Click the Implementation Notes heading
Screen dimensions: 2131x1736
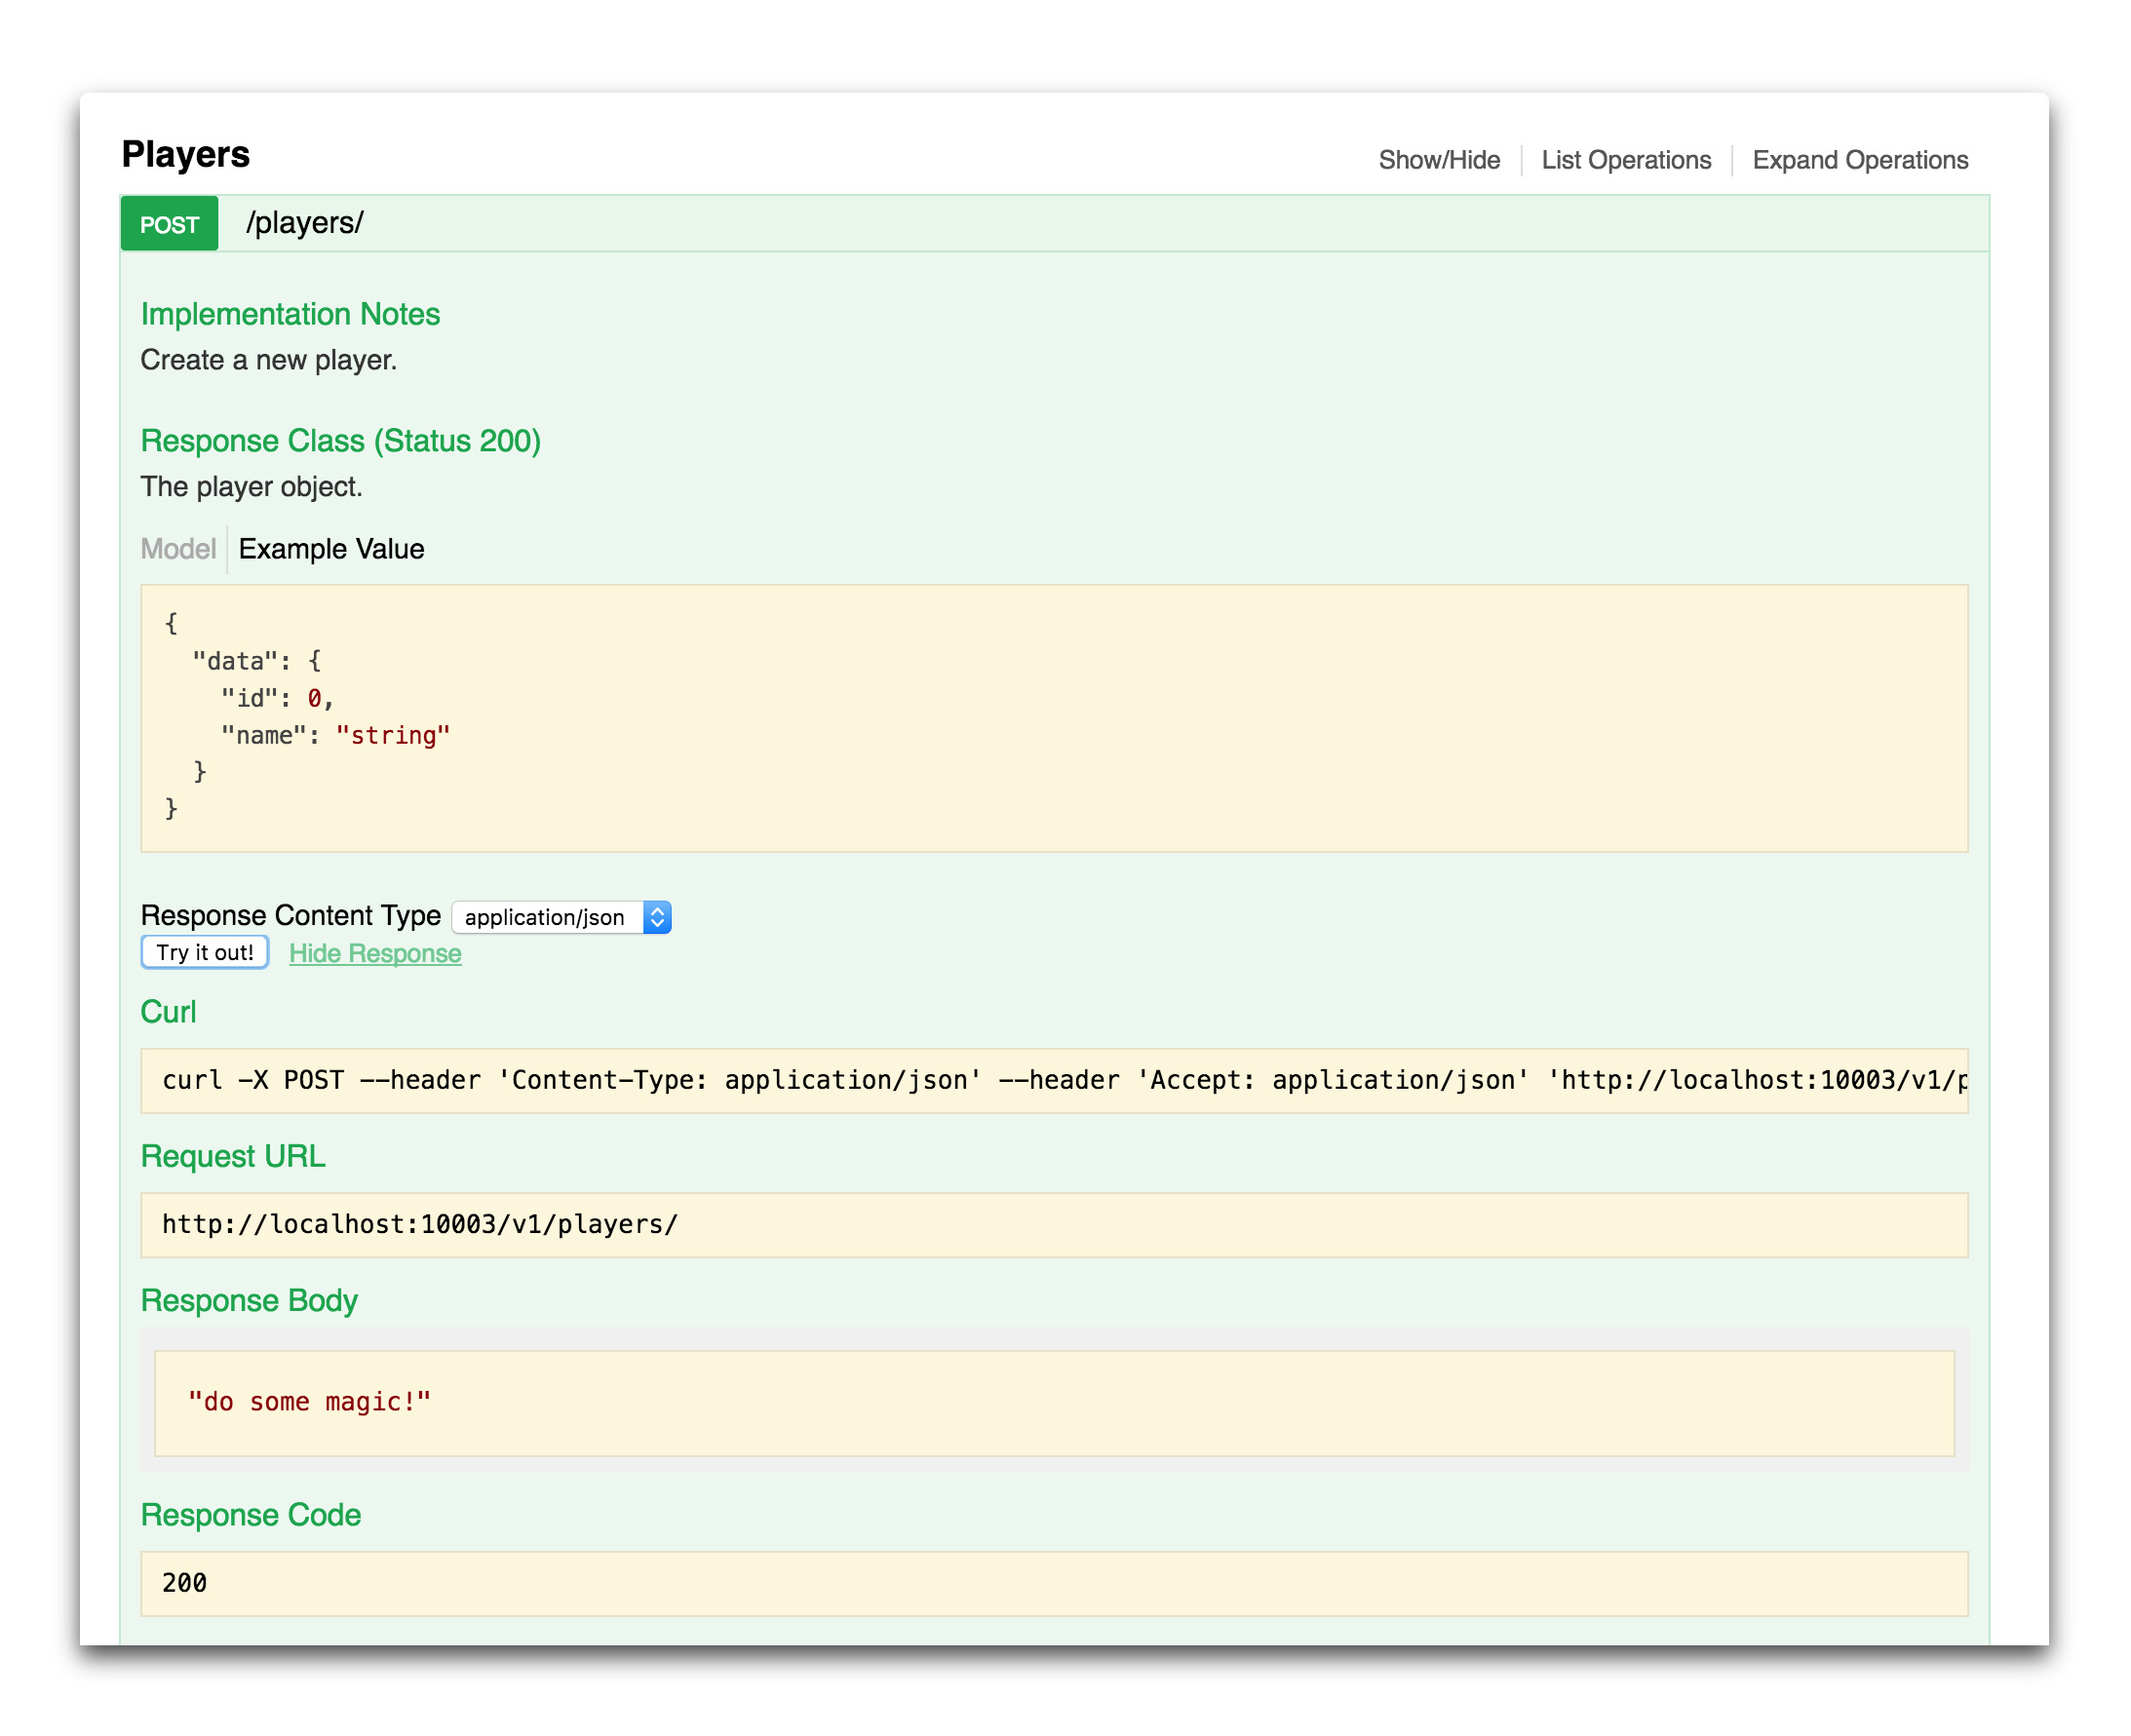[x=290, y=314]
